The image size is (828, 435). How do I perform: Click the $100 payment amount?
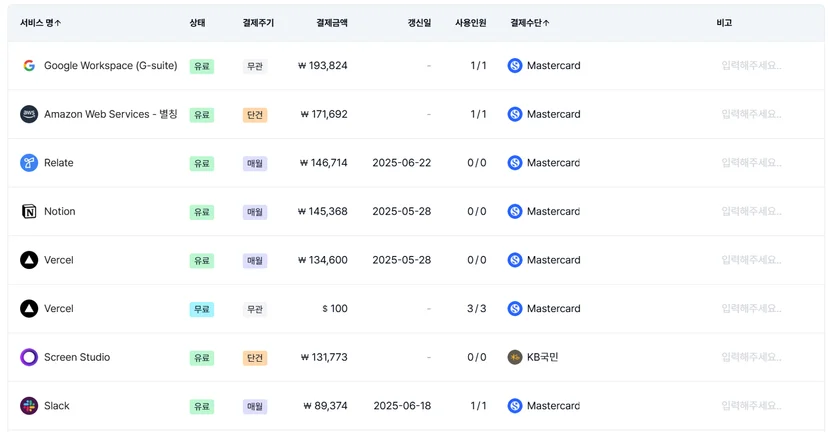coord(335,308)
